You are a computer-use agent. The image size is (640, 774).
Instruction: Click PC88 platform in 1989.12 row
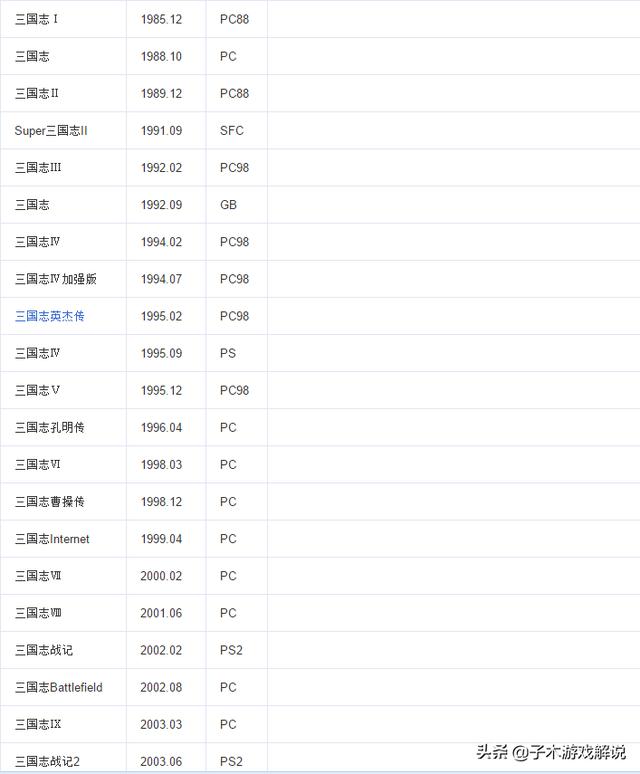pyautogui.click(x=234, y=93)
